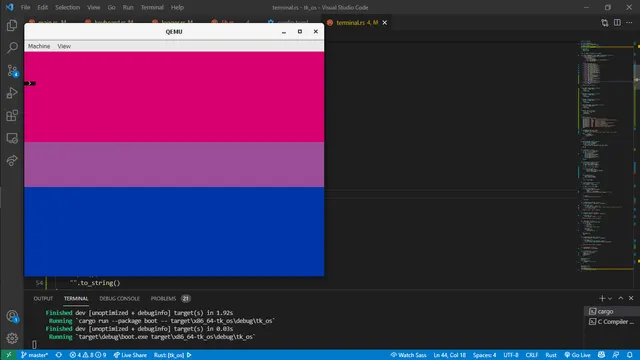This screenshot has height=360, width=640.
Task: Open the Extensions view
Action: click(x=12, y=116)
